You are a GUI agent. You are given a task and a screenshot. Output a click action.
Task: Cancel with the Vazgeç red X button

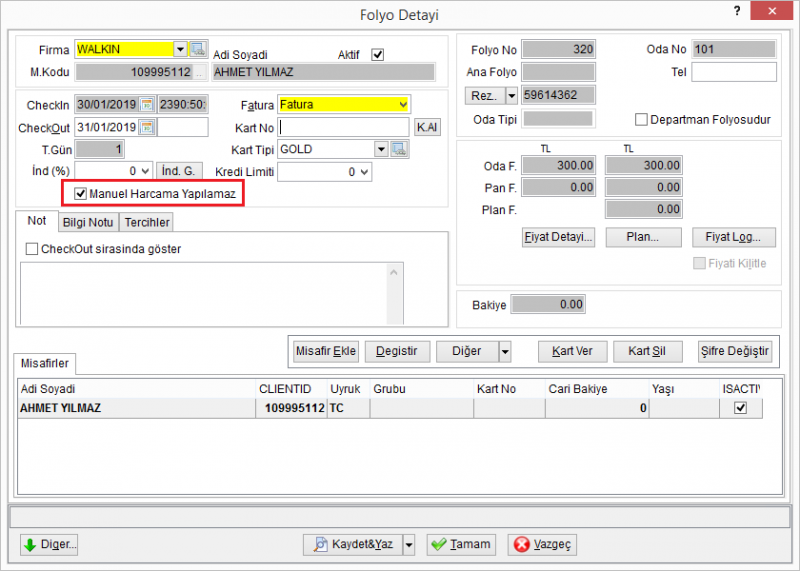[x=542, y=544]
